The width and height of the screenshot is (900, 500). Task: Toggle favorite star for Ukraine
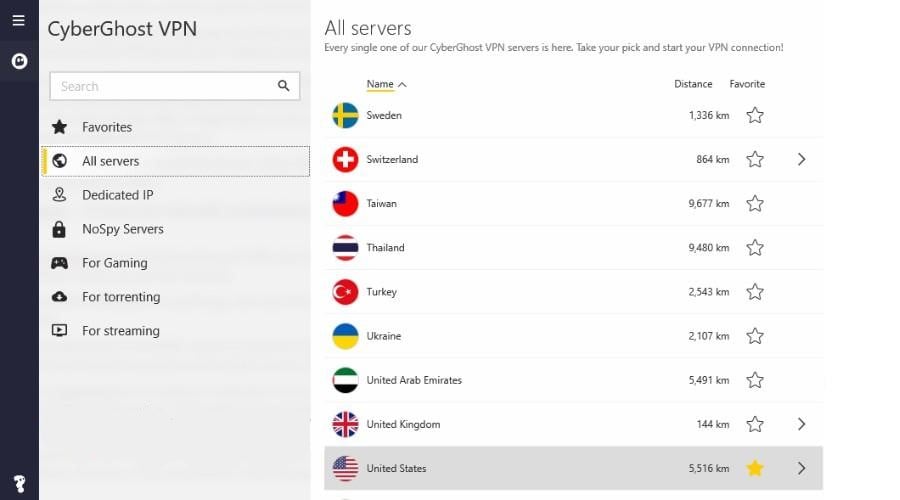tap(755, 336)
